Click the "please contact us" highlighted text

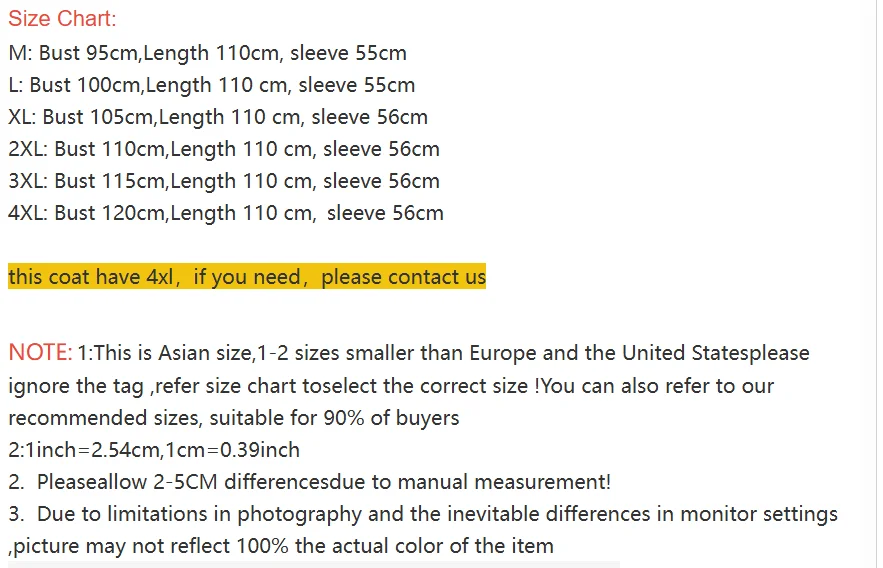pyautogui.click(x=403, y=277)
